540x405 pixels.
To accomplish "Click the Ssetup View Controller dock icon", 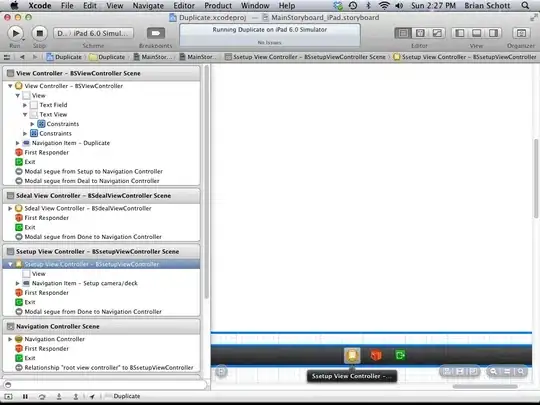I will coord(352,355).
